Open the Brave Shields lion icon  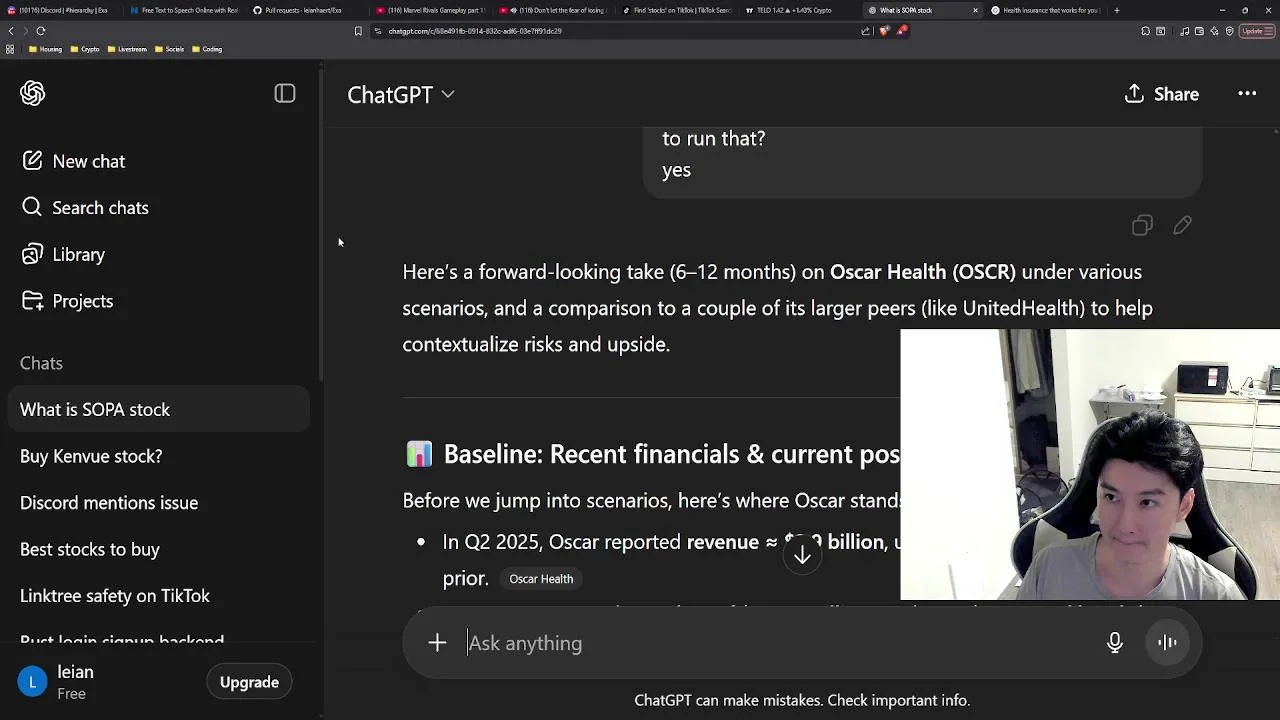pyautogui.click(x=884, y=31)
